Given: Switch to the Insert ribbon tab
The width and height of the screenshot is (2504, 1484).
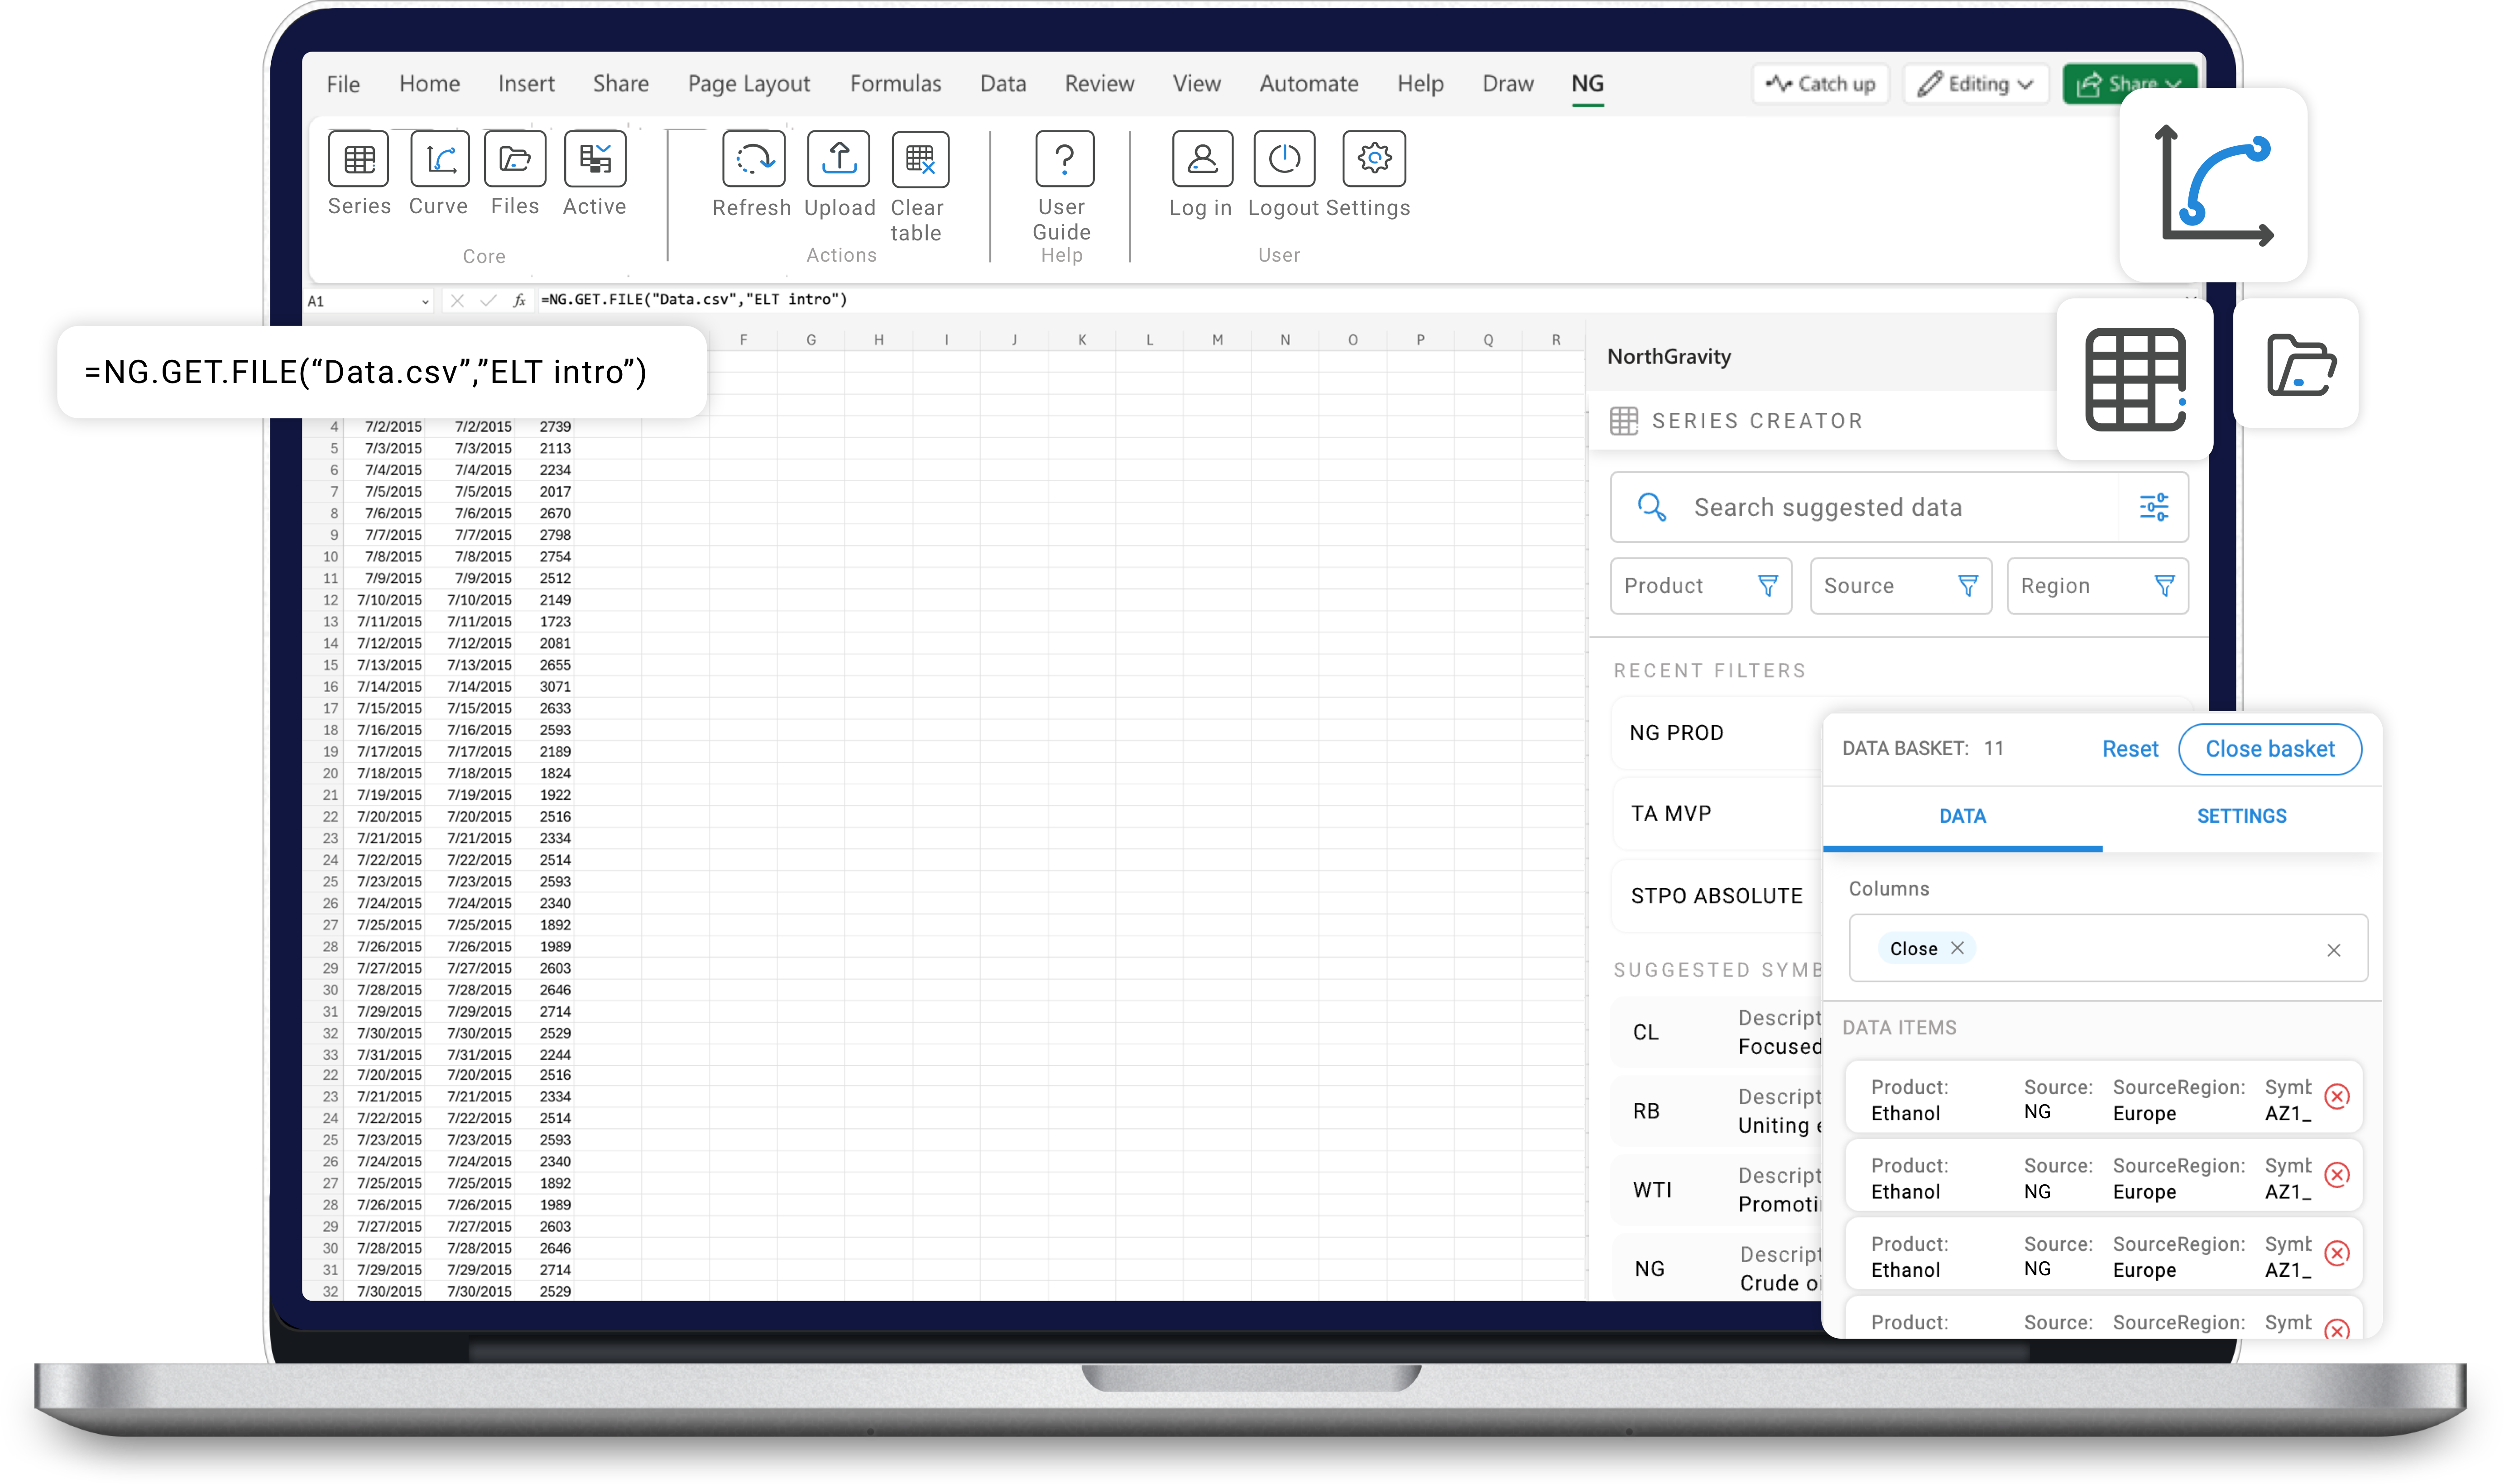Looking at the screenshot, I should [526, 84].
